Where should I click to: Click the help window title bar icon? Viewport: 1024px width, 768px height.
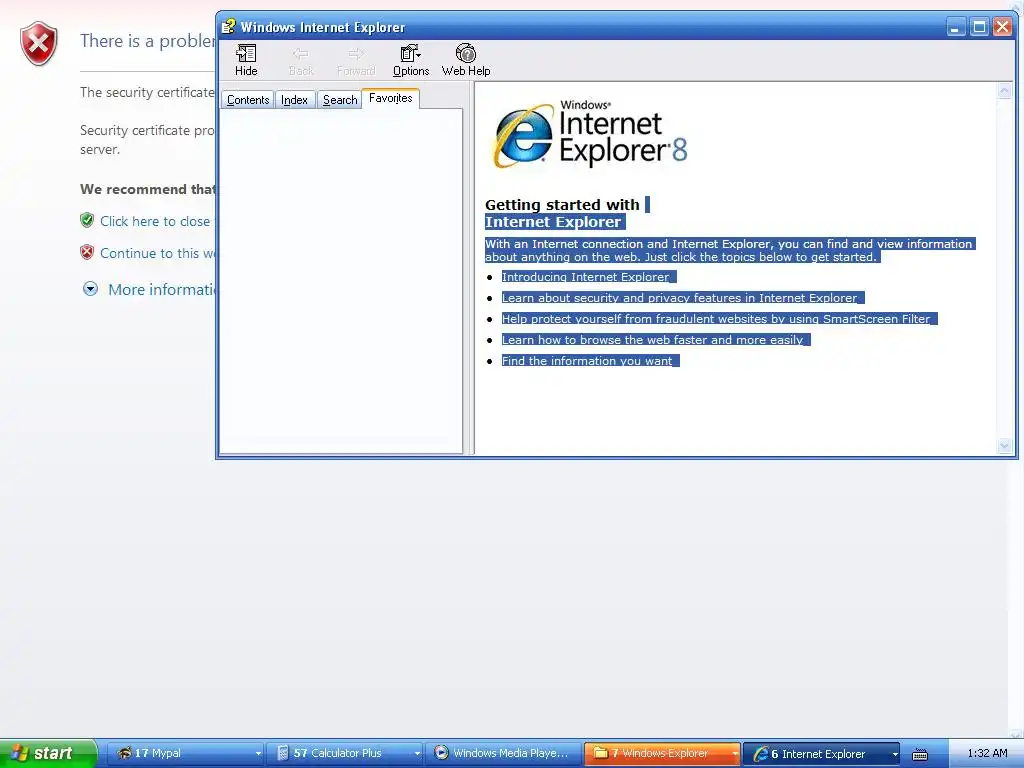point(228,27)
